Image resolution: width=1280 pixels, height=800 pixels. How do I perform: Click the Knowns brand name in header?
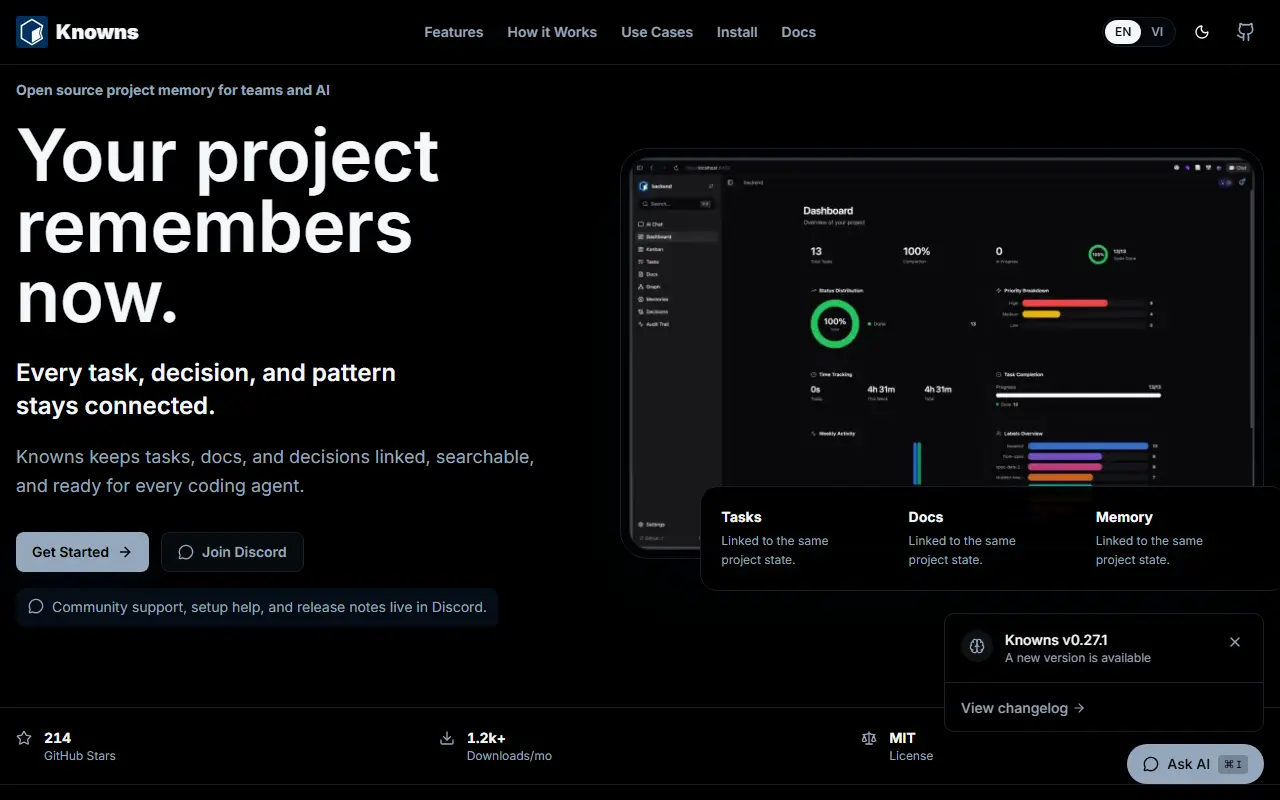97,32
